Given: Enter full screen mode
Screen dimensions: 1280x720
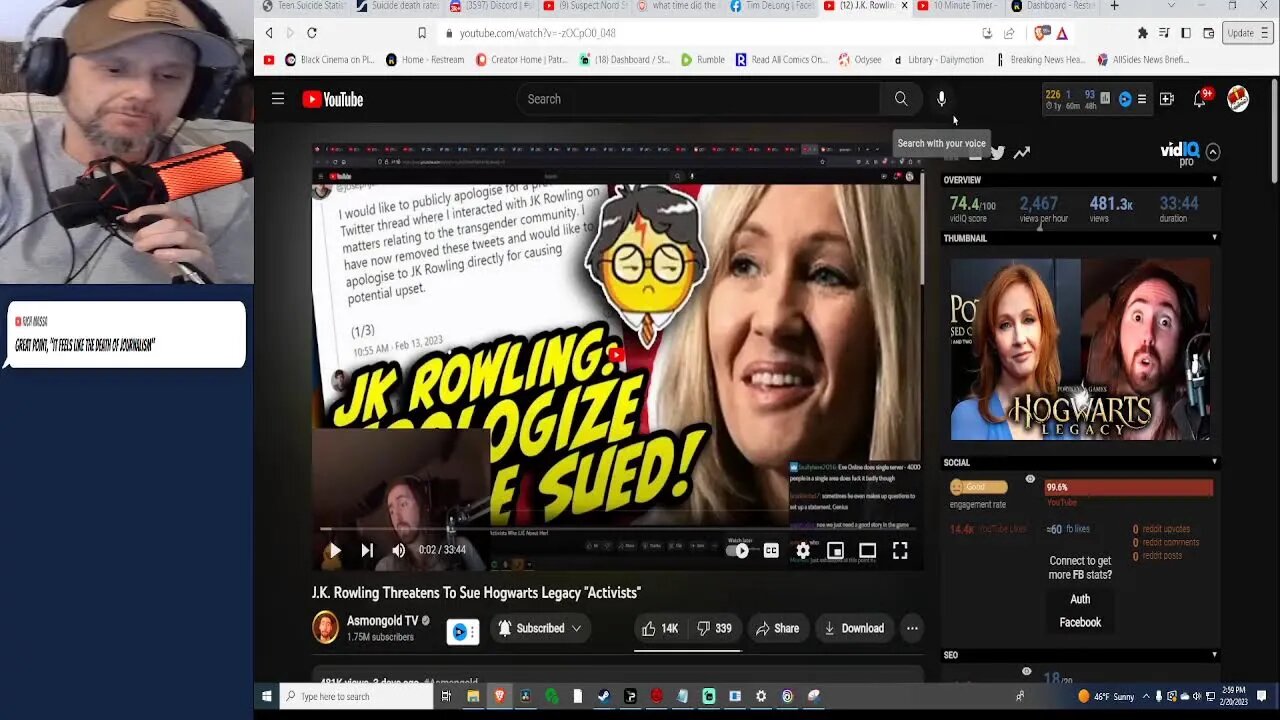Looking at the screenshot, I should point(900,550).
